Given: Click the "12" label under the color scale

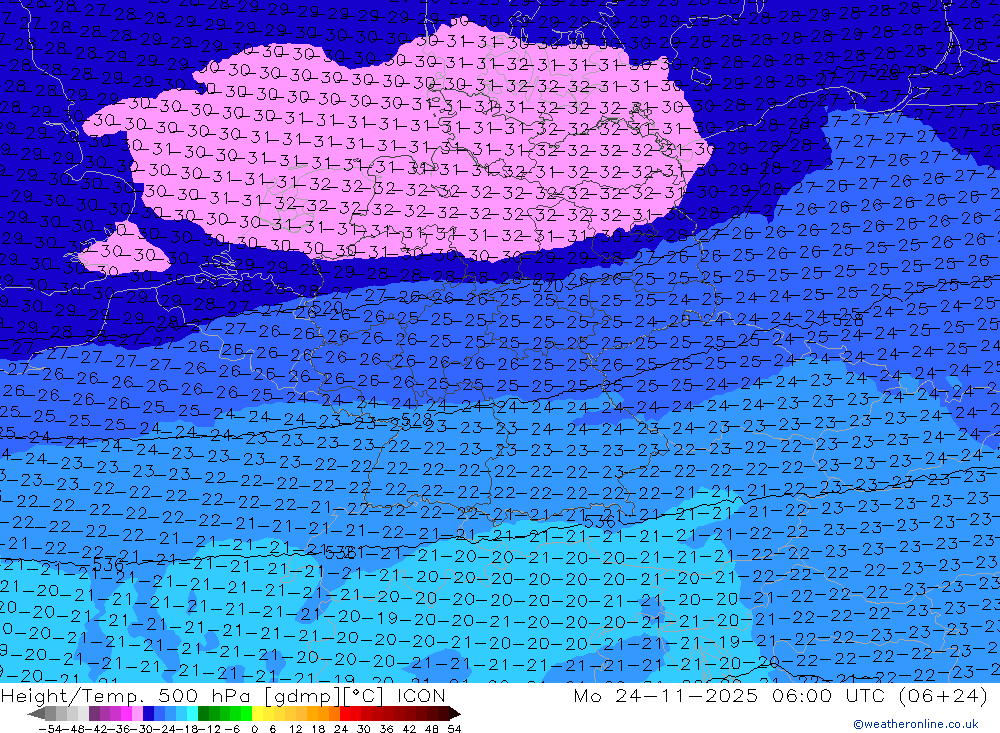Looking at the screenshot, I should coord(296,729).
